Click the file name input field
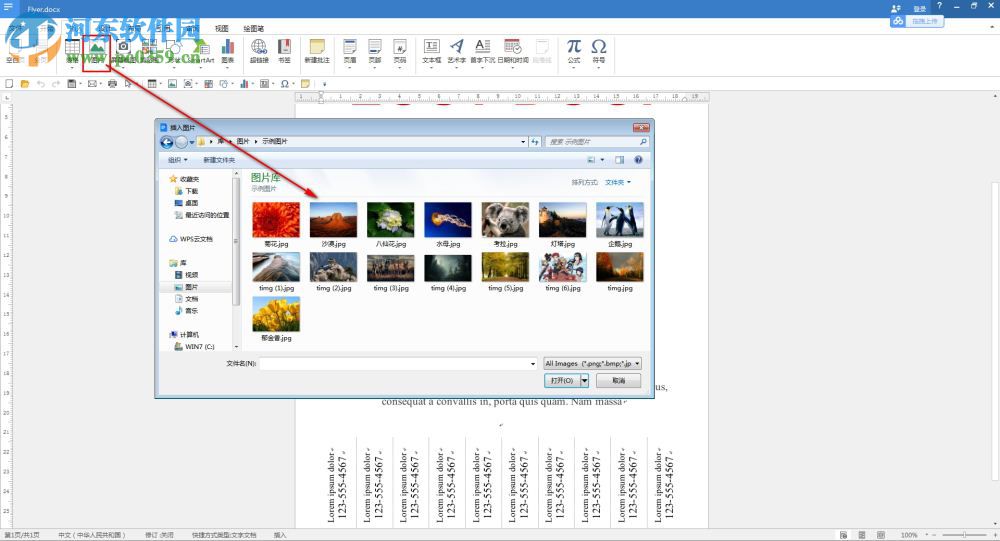This screenshot has width=1000, height=541. tap(393, 364)
